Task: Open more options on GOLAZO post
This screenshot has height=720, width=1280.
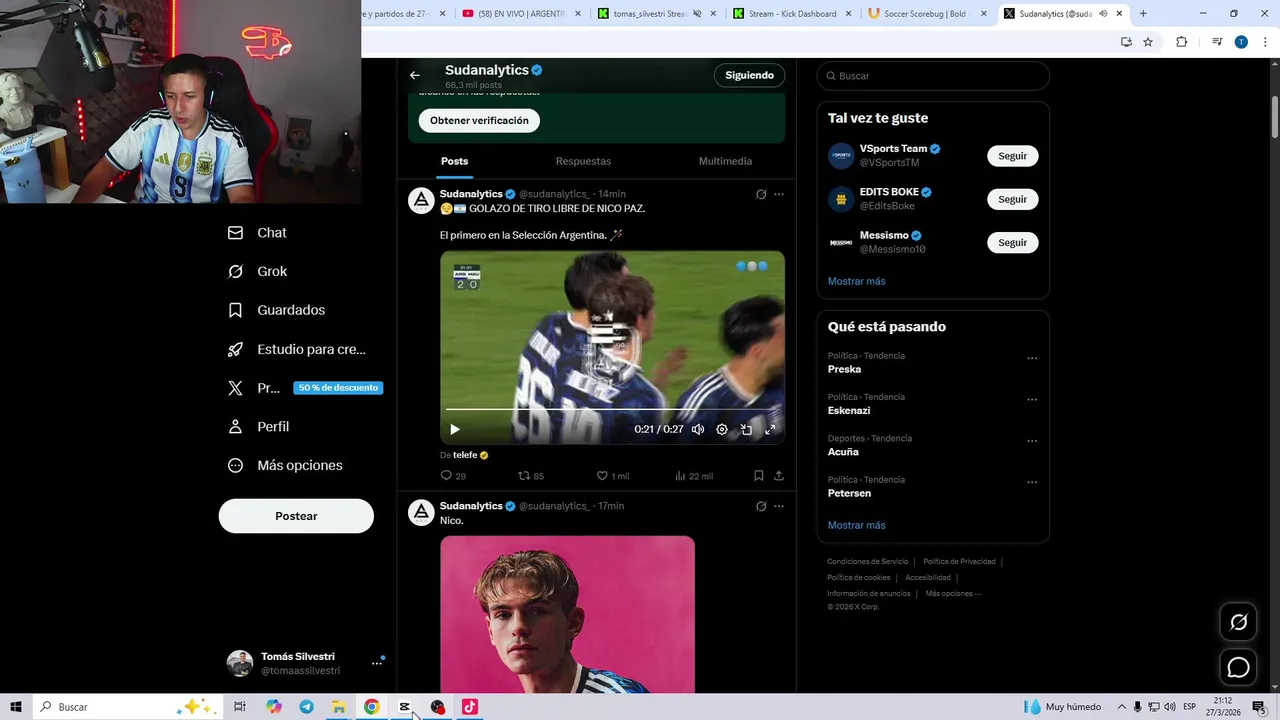Action: pos(779,194)
